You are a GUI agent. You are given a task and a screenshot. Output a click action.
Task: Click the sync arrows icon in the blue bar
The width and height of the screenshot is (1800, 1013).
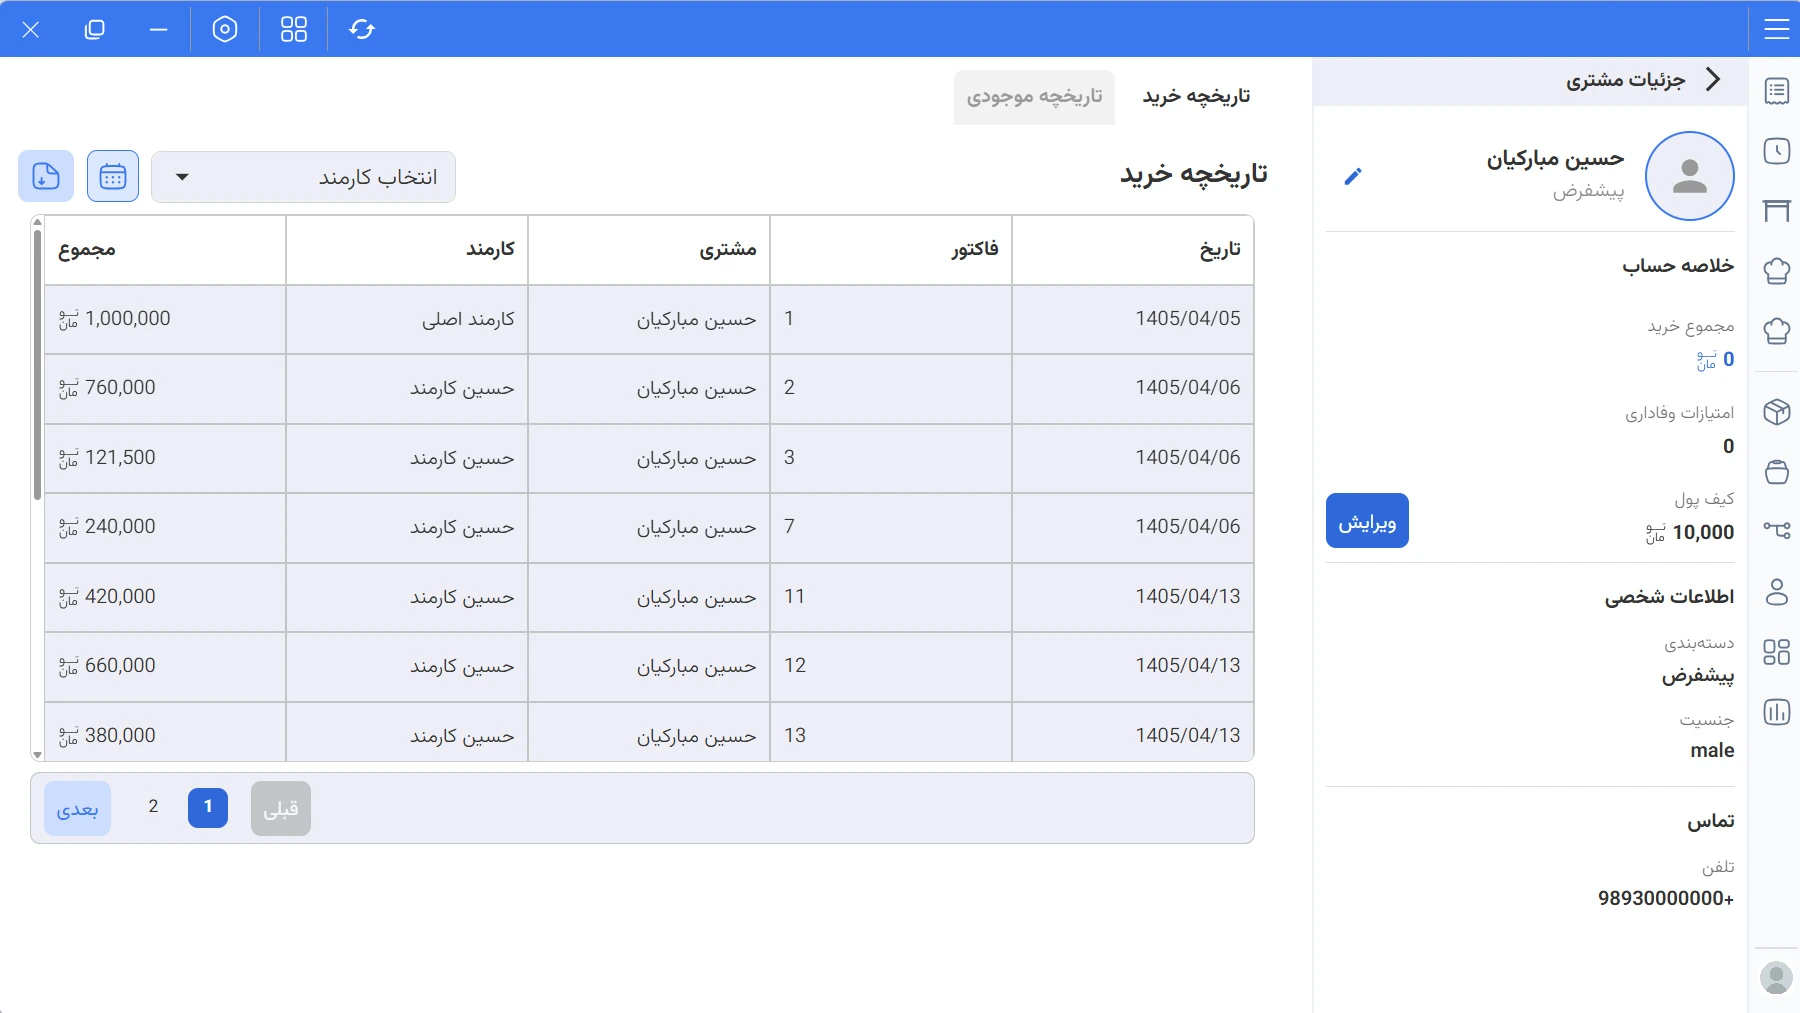362,29
